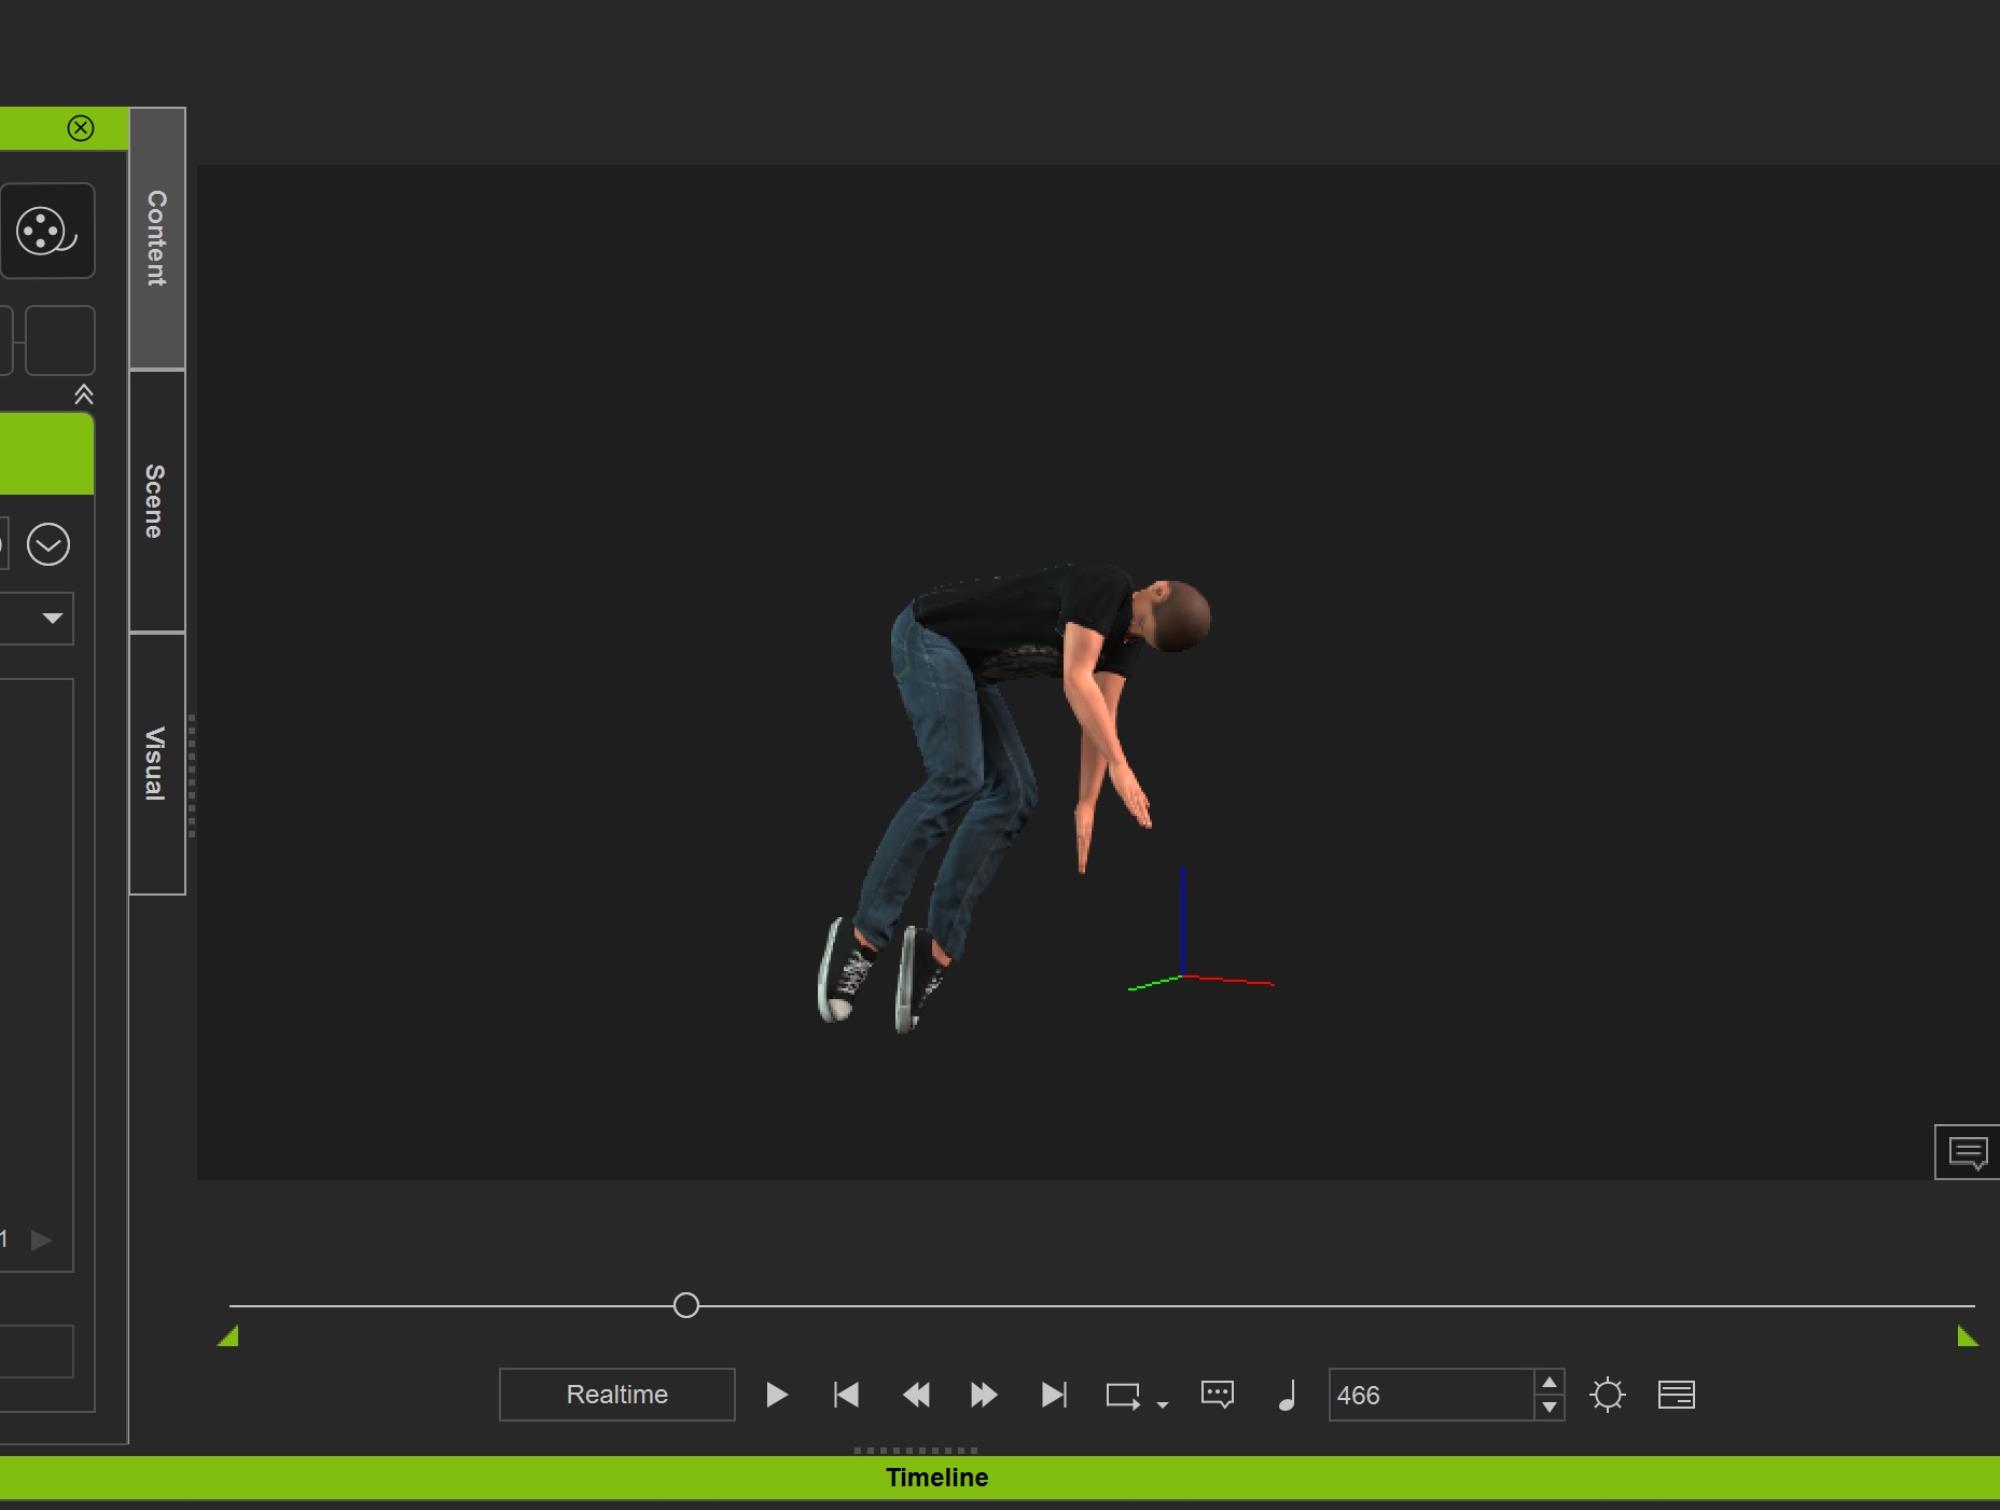Click the current frame field showing 466
The height and width of the screenshot is (1510, 2000).
1431,1394
